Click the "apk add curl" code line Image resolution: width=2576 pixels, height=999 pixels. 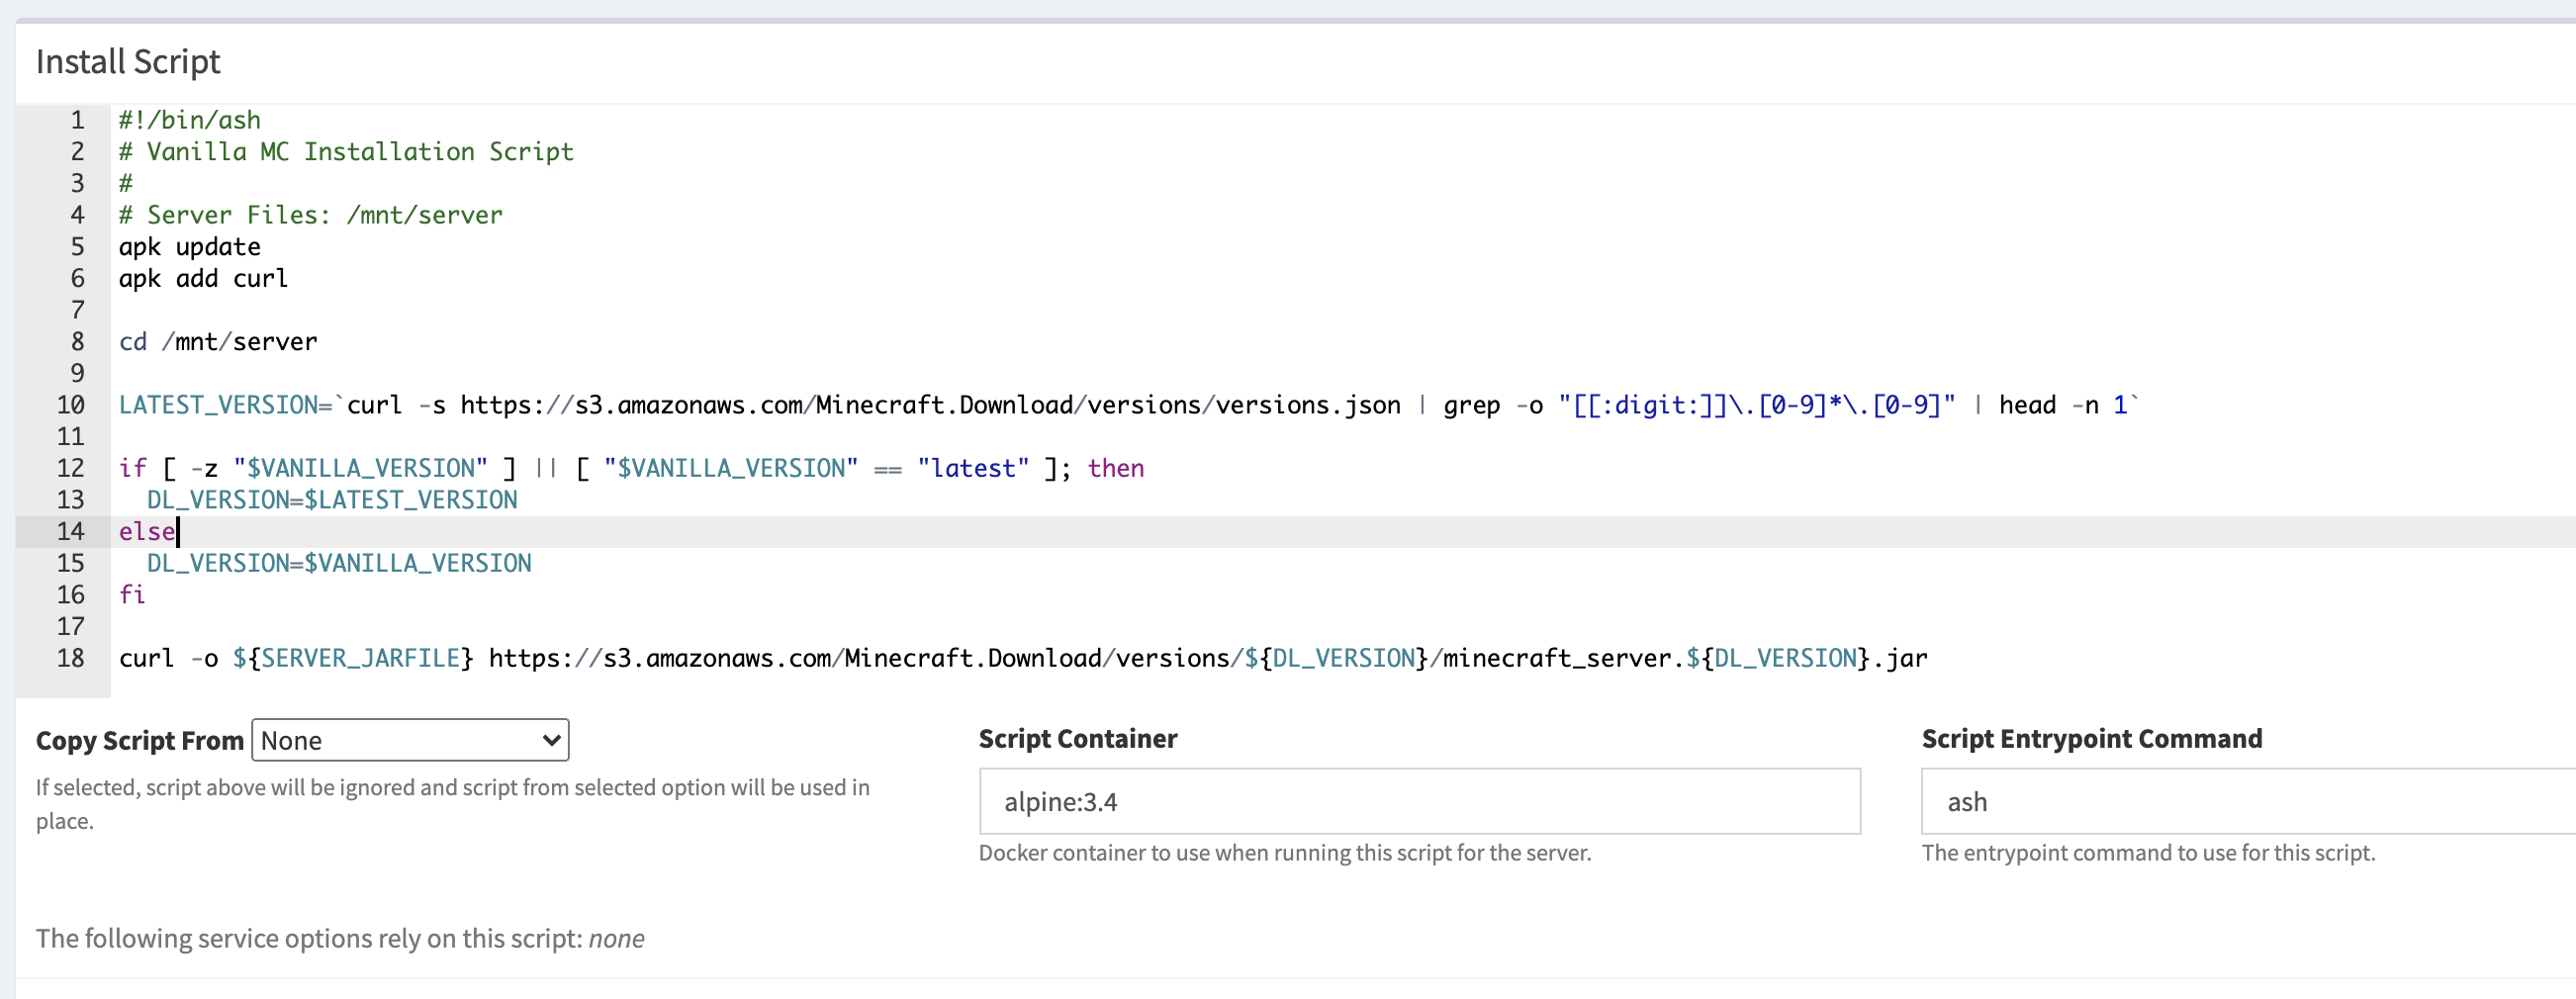[203, 279]
